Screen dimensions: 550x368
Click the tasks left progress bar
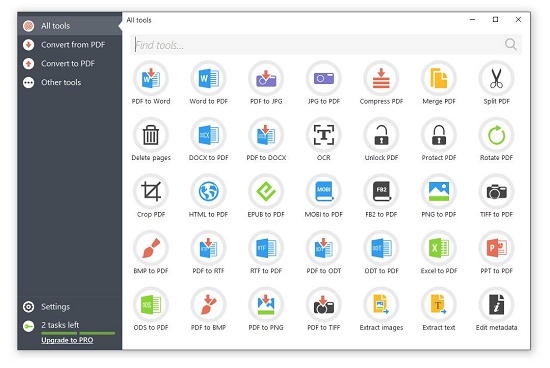(x=78, y=333)
